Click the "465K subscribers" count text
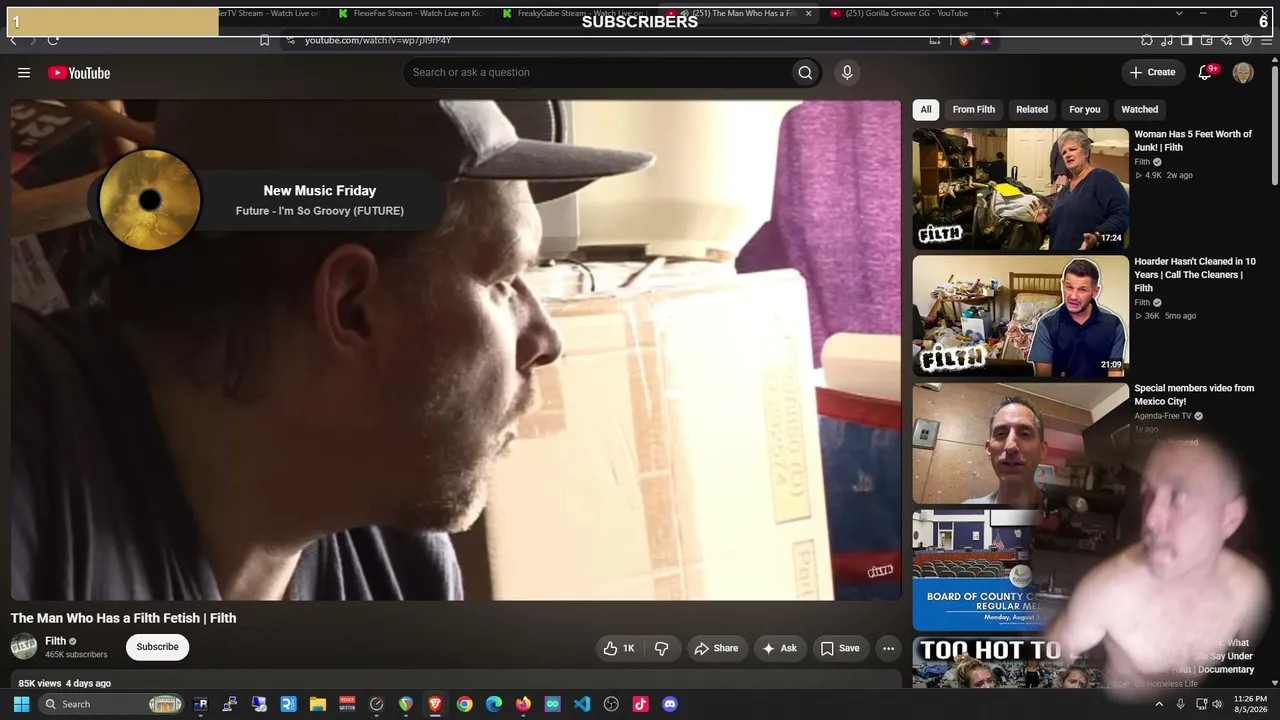 tap(76, 655)
